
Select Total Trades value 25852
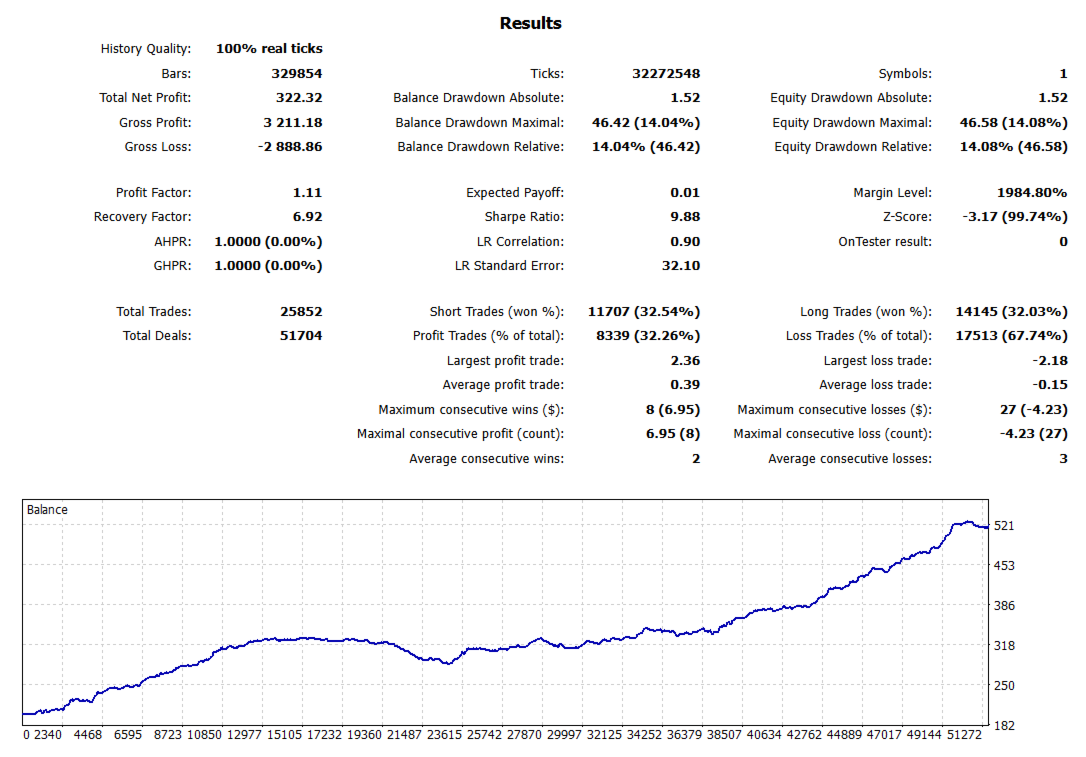point(301,312)
